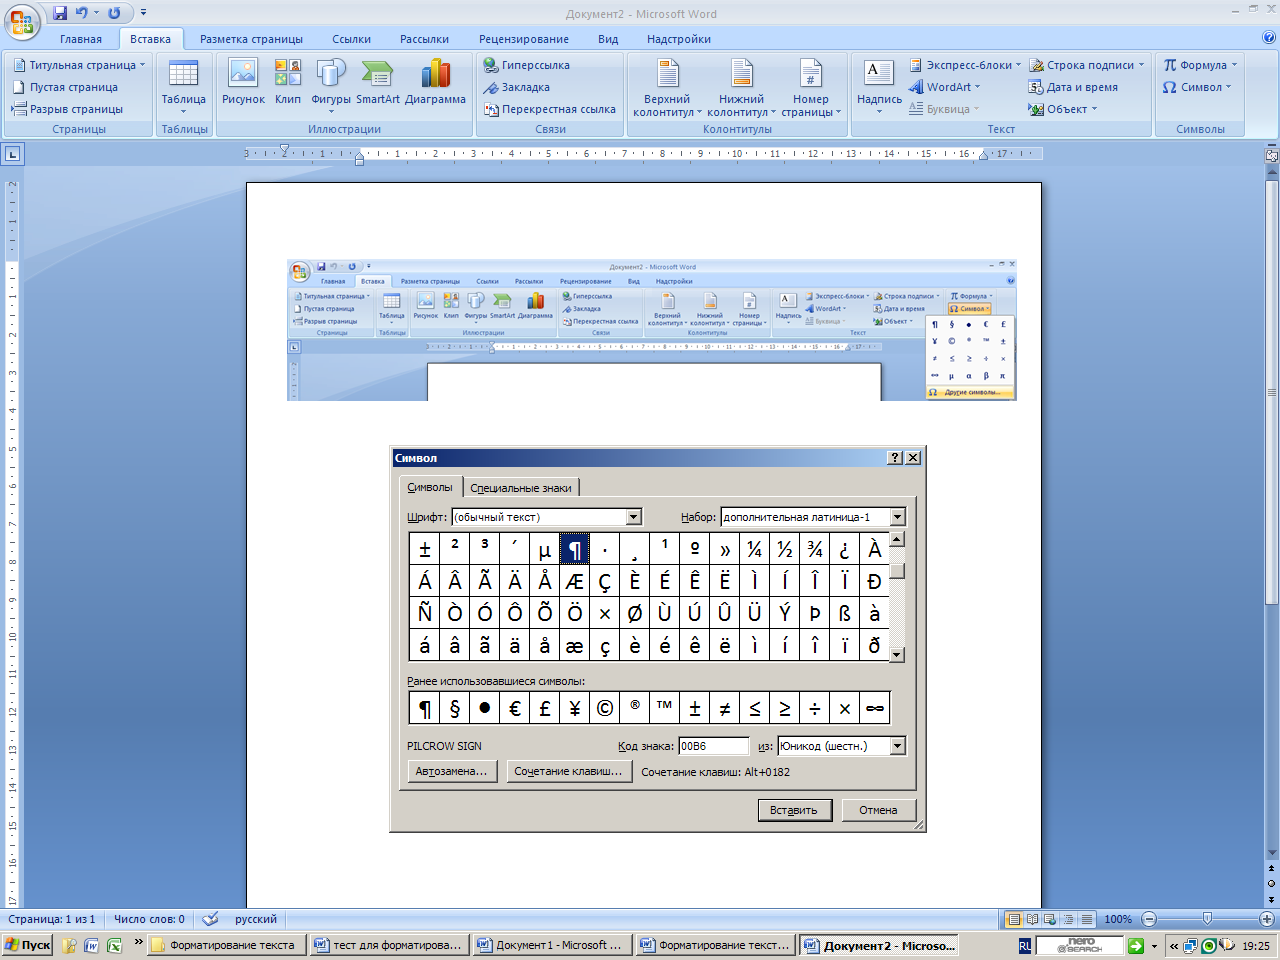The image size is (1280, 960).
Task: Open Нижний колонтитул footer options
Action: [741, 88]
